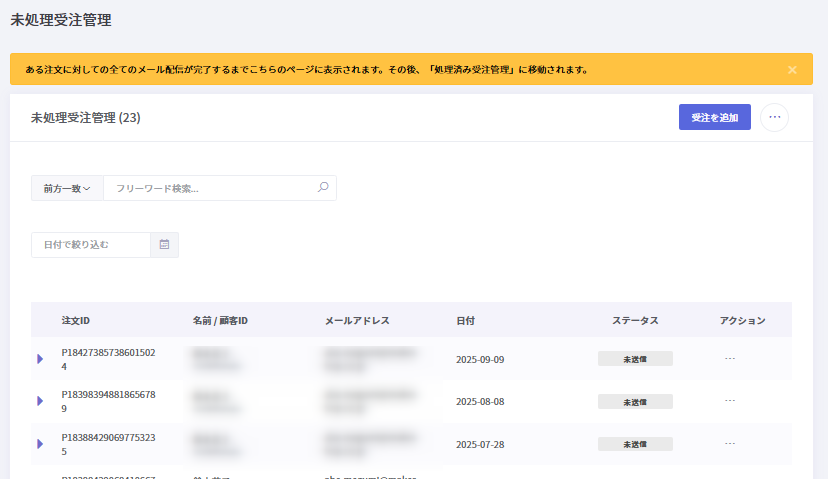Click the 受注を追加 button
828x479 pixels.
pos(714,117)
